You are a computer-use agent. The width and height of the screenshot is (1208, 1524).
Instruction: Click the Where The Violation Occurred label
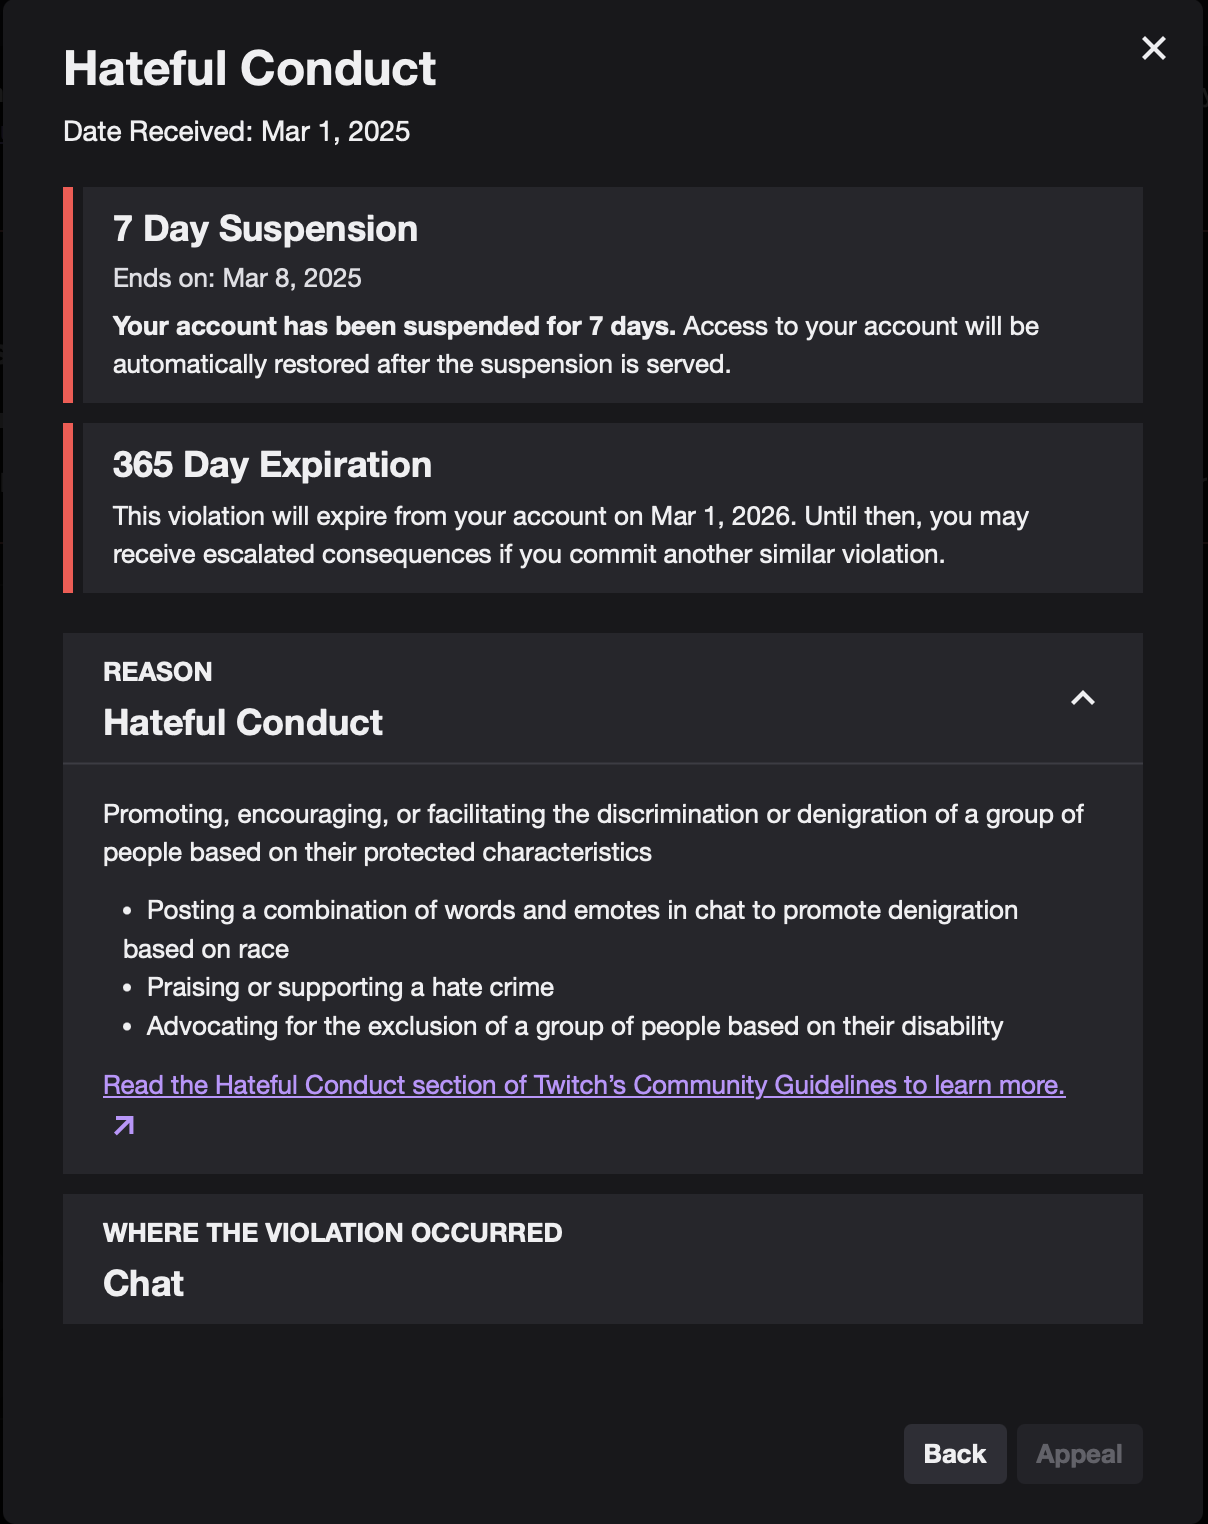point(332,1233)
